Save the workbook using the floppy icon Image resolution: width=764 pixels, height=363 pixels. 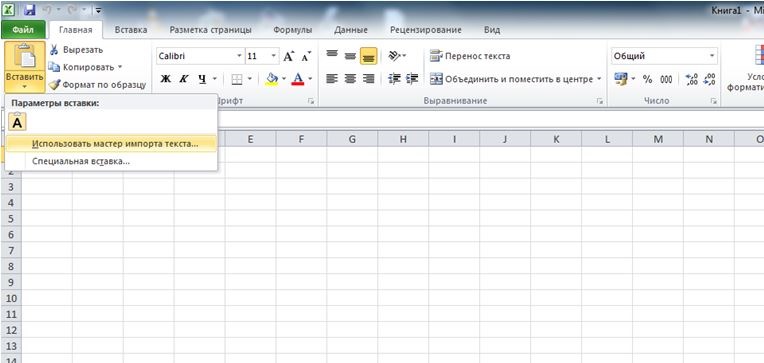click(x=30, y=9)
